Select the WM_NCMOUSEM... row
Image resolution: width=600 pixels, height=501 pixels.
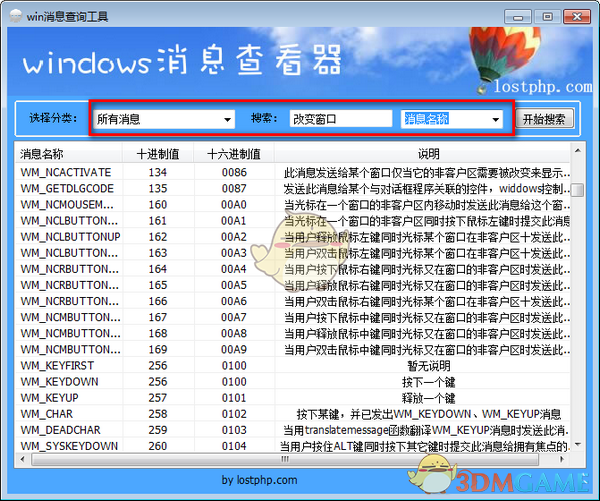(293, 204)
